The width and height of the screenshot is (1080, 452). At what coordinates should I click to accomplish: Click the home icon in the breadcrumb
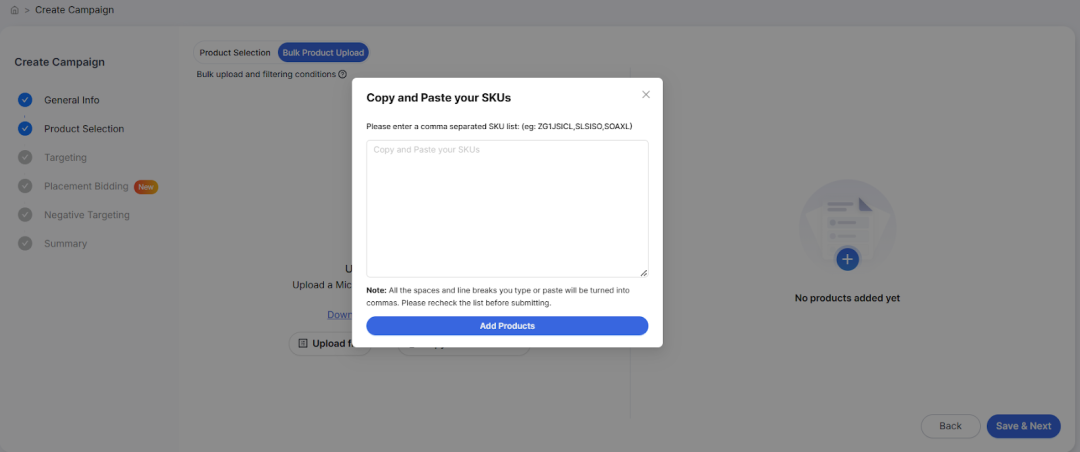click(x=14, y=10)
